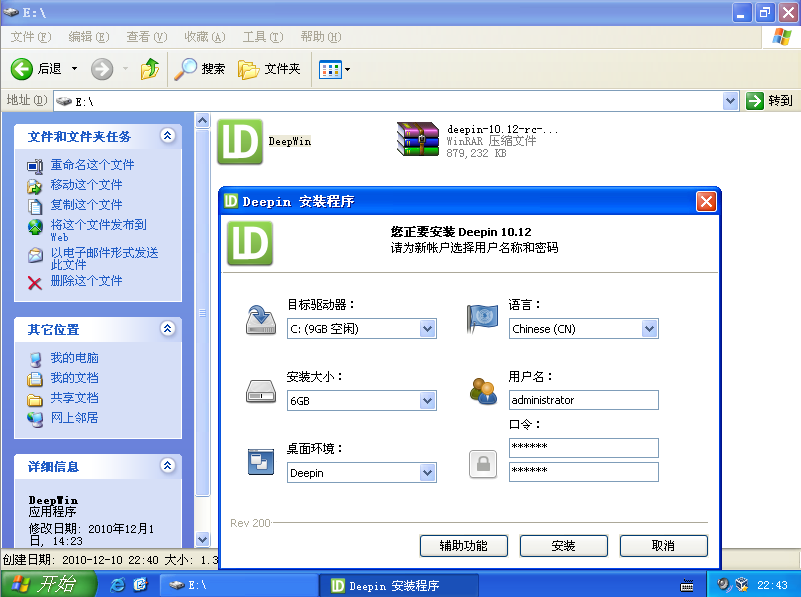Click the 删除这个文件 link

pyautogui.click(x=86, y=281)
